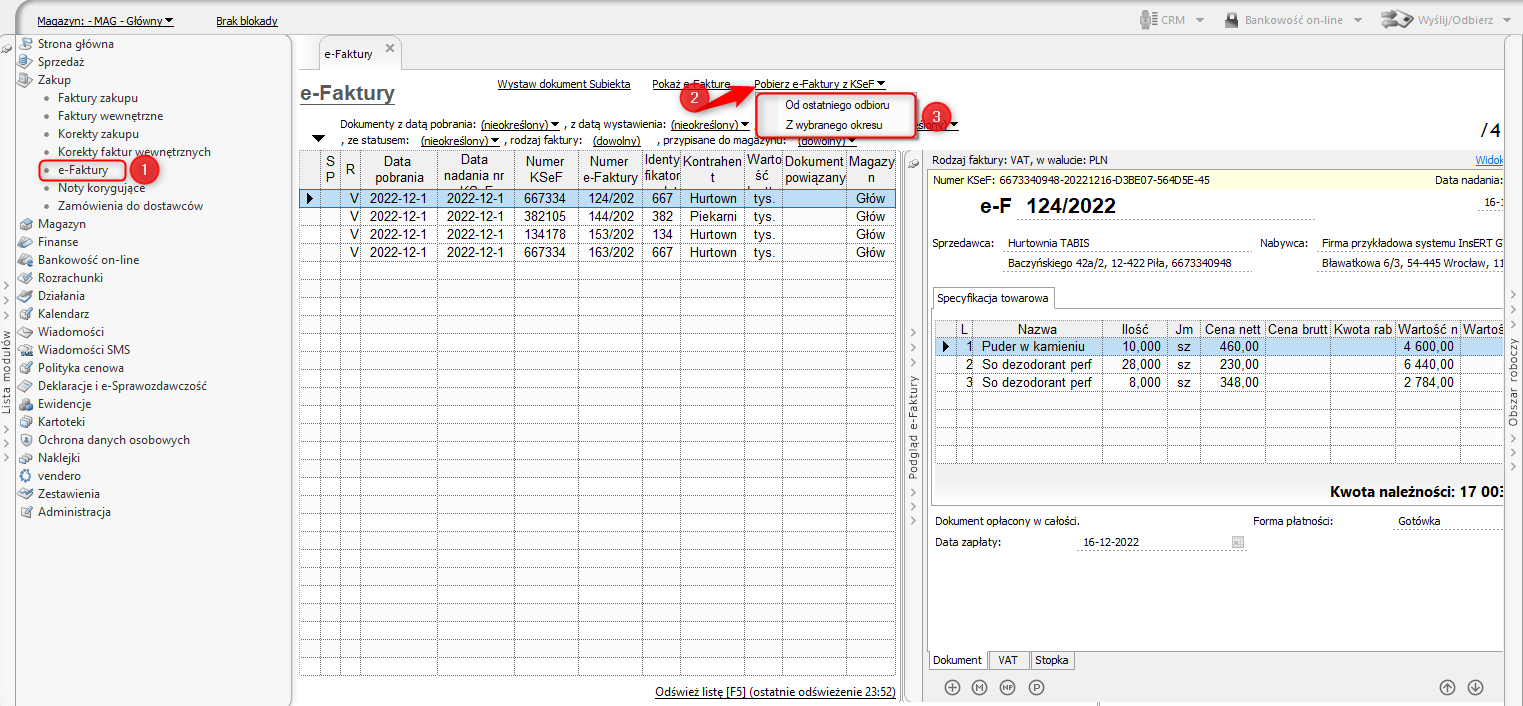1523x706 pixels.
Task: Click the 'Wystaw dokument Subiekta' link
Action: pyautogui.click(x=564, y=85)
